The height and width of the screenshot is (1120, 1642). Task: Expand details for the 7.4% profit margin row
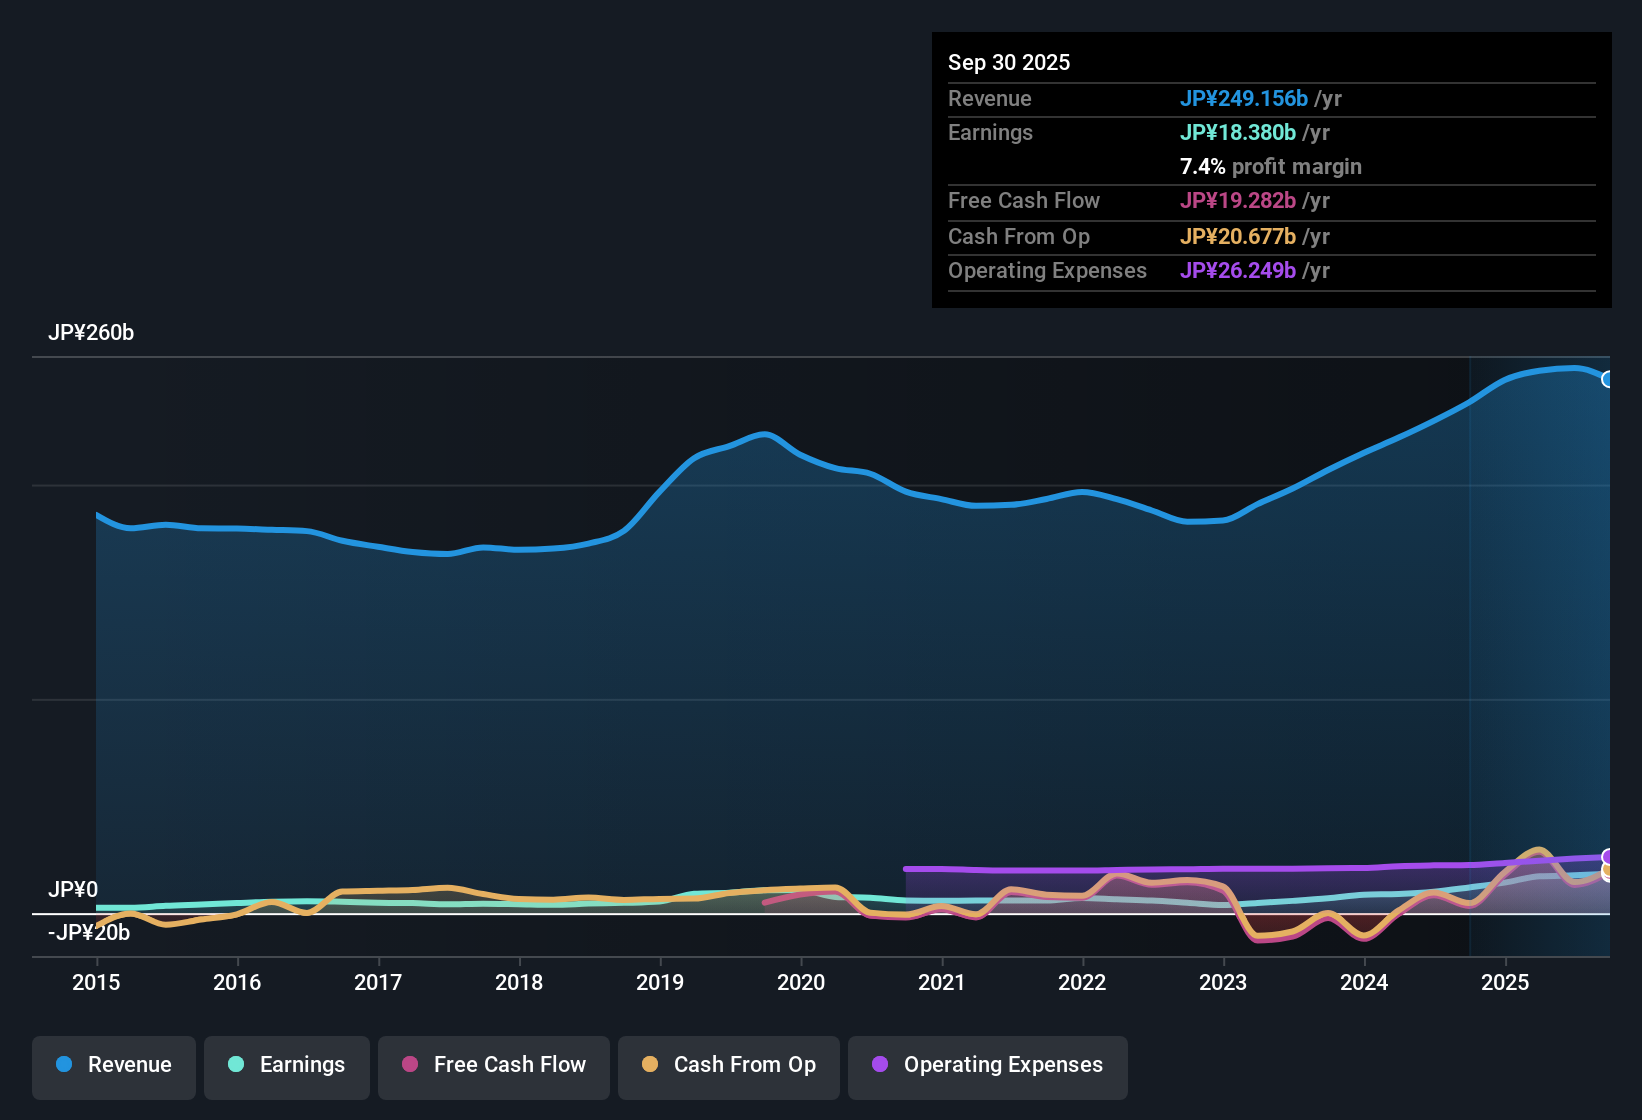[1270, 167]
